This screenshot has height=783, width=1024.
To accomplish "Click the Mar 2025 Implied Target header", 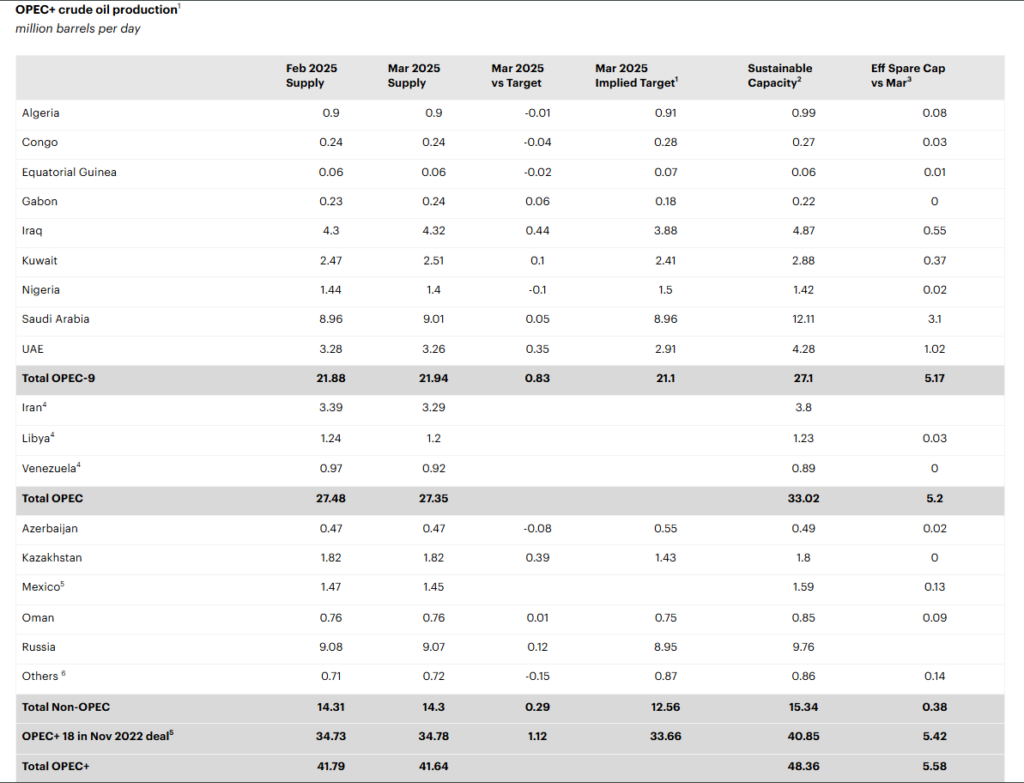I will point(637,76).
